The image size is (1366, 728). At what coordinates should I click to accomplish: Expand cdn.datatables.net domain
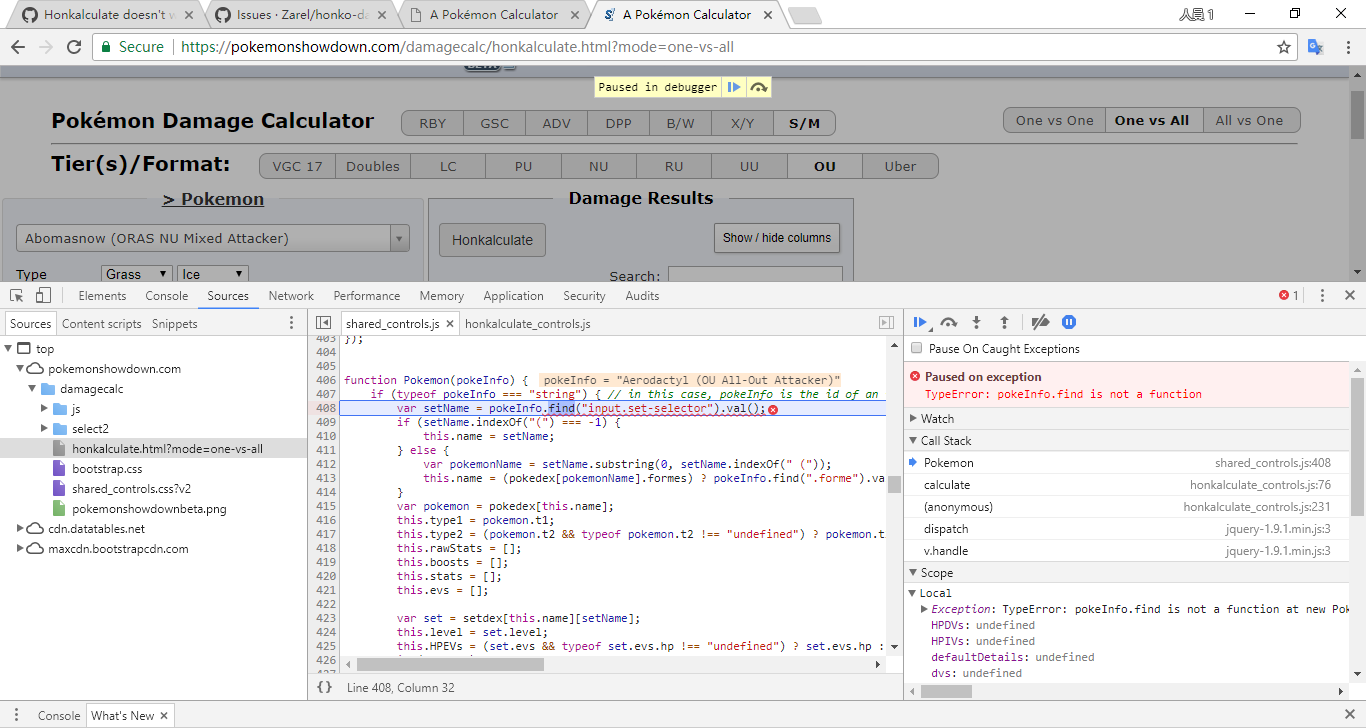click(x=22, y=529)
